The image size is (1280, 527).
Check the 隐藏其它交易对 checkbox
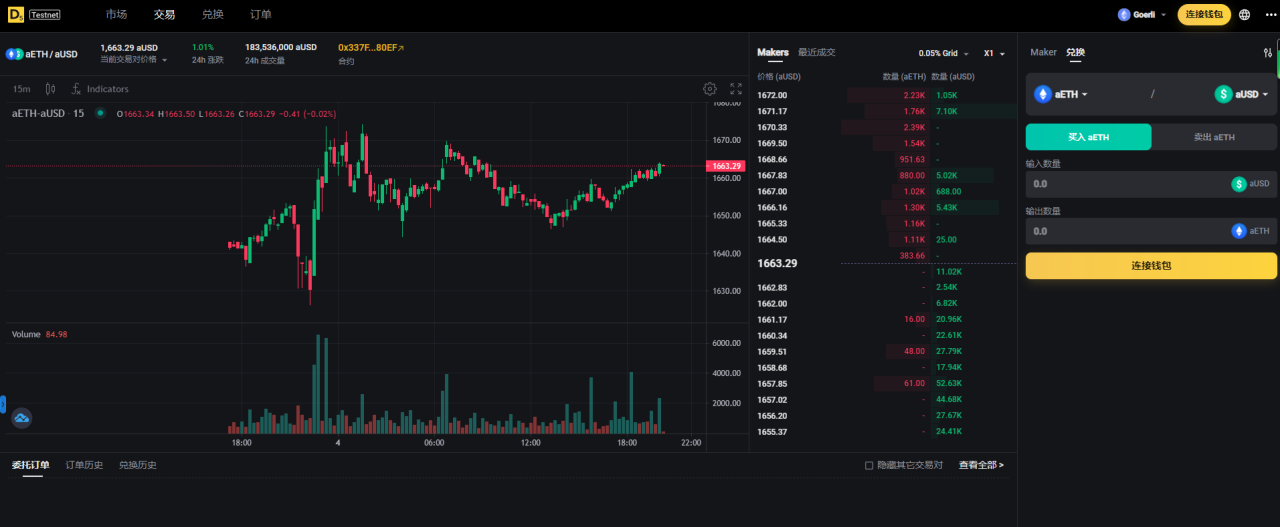(x=869, y=465)
